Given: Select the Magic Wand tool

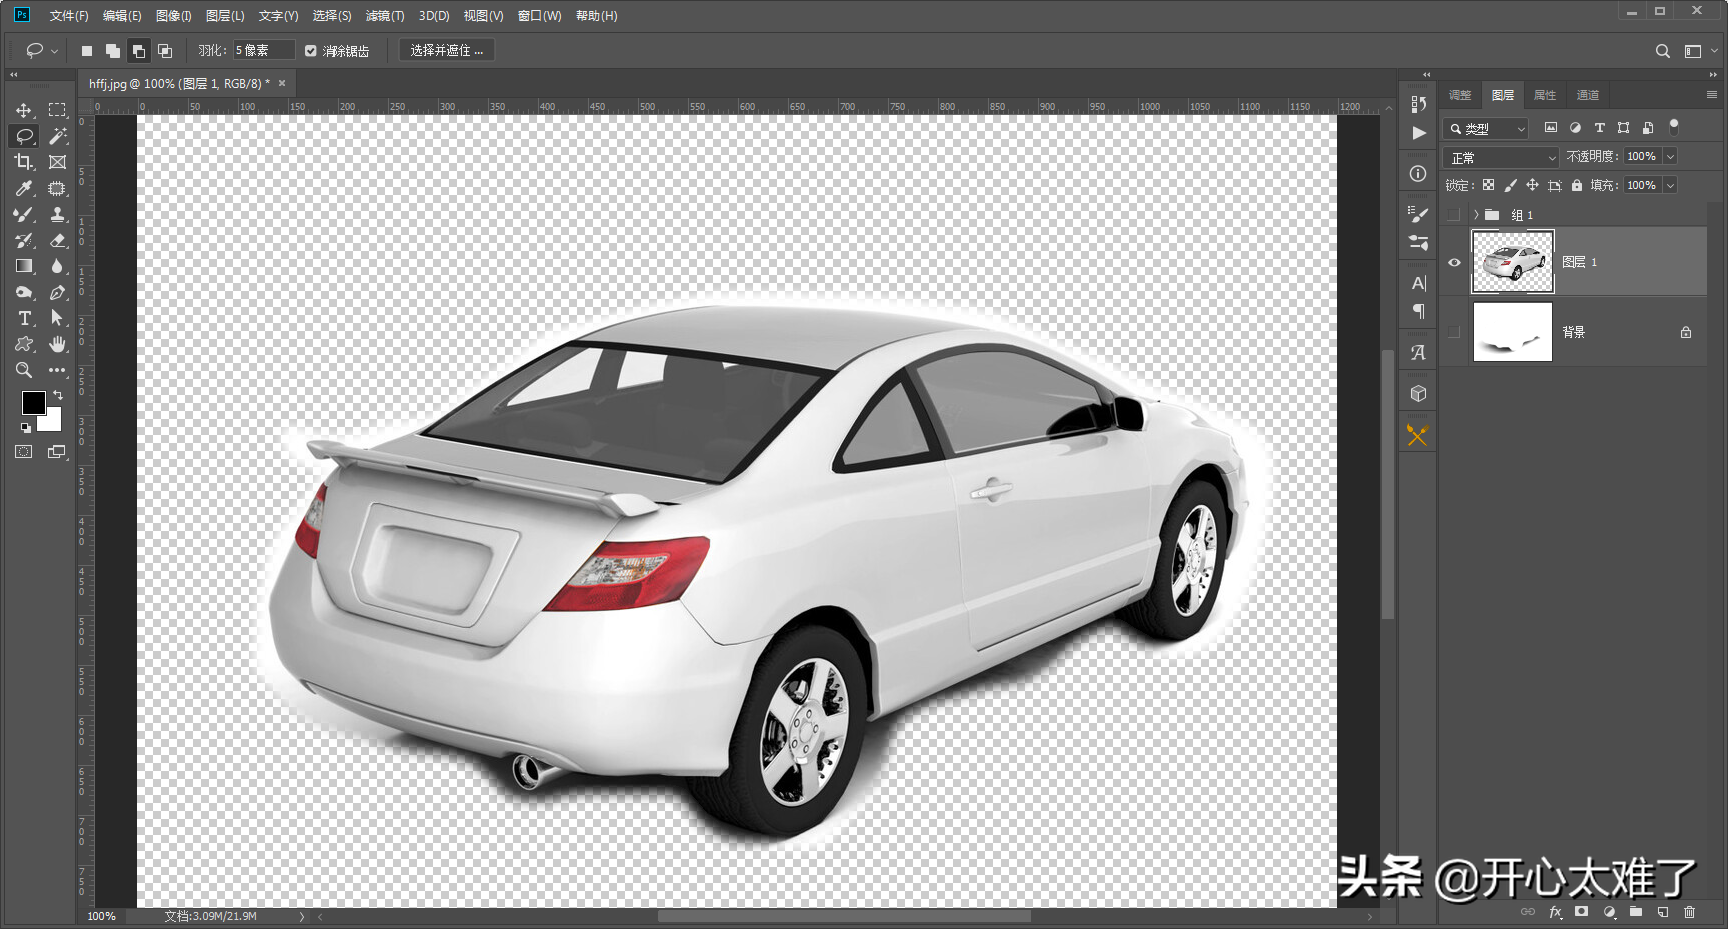Looking at the screenshot, I should click(x=58, y=136).
